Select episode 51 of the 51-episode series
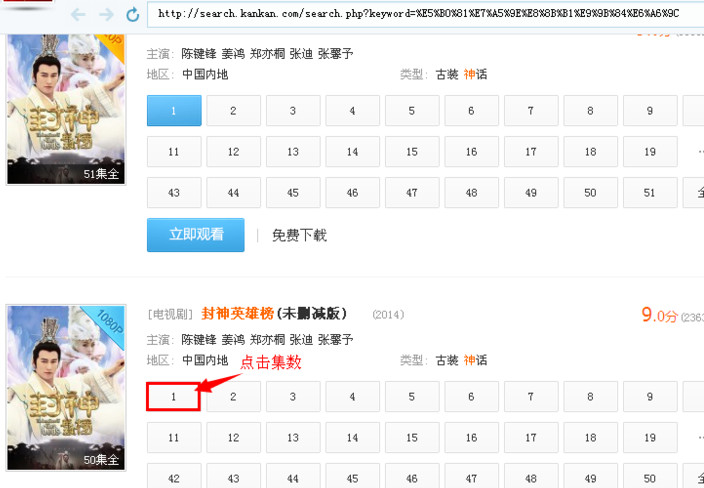This screenshot has width=704, height=488. [650, 193]
